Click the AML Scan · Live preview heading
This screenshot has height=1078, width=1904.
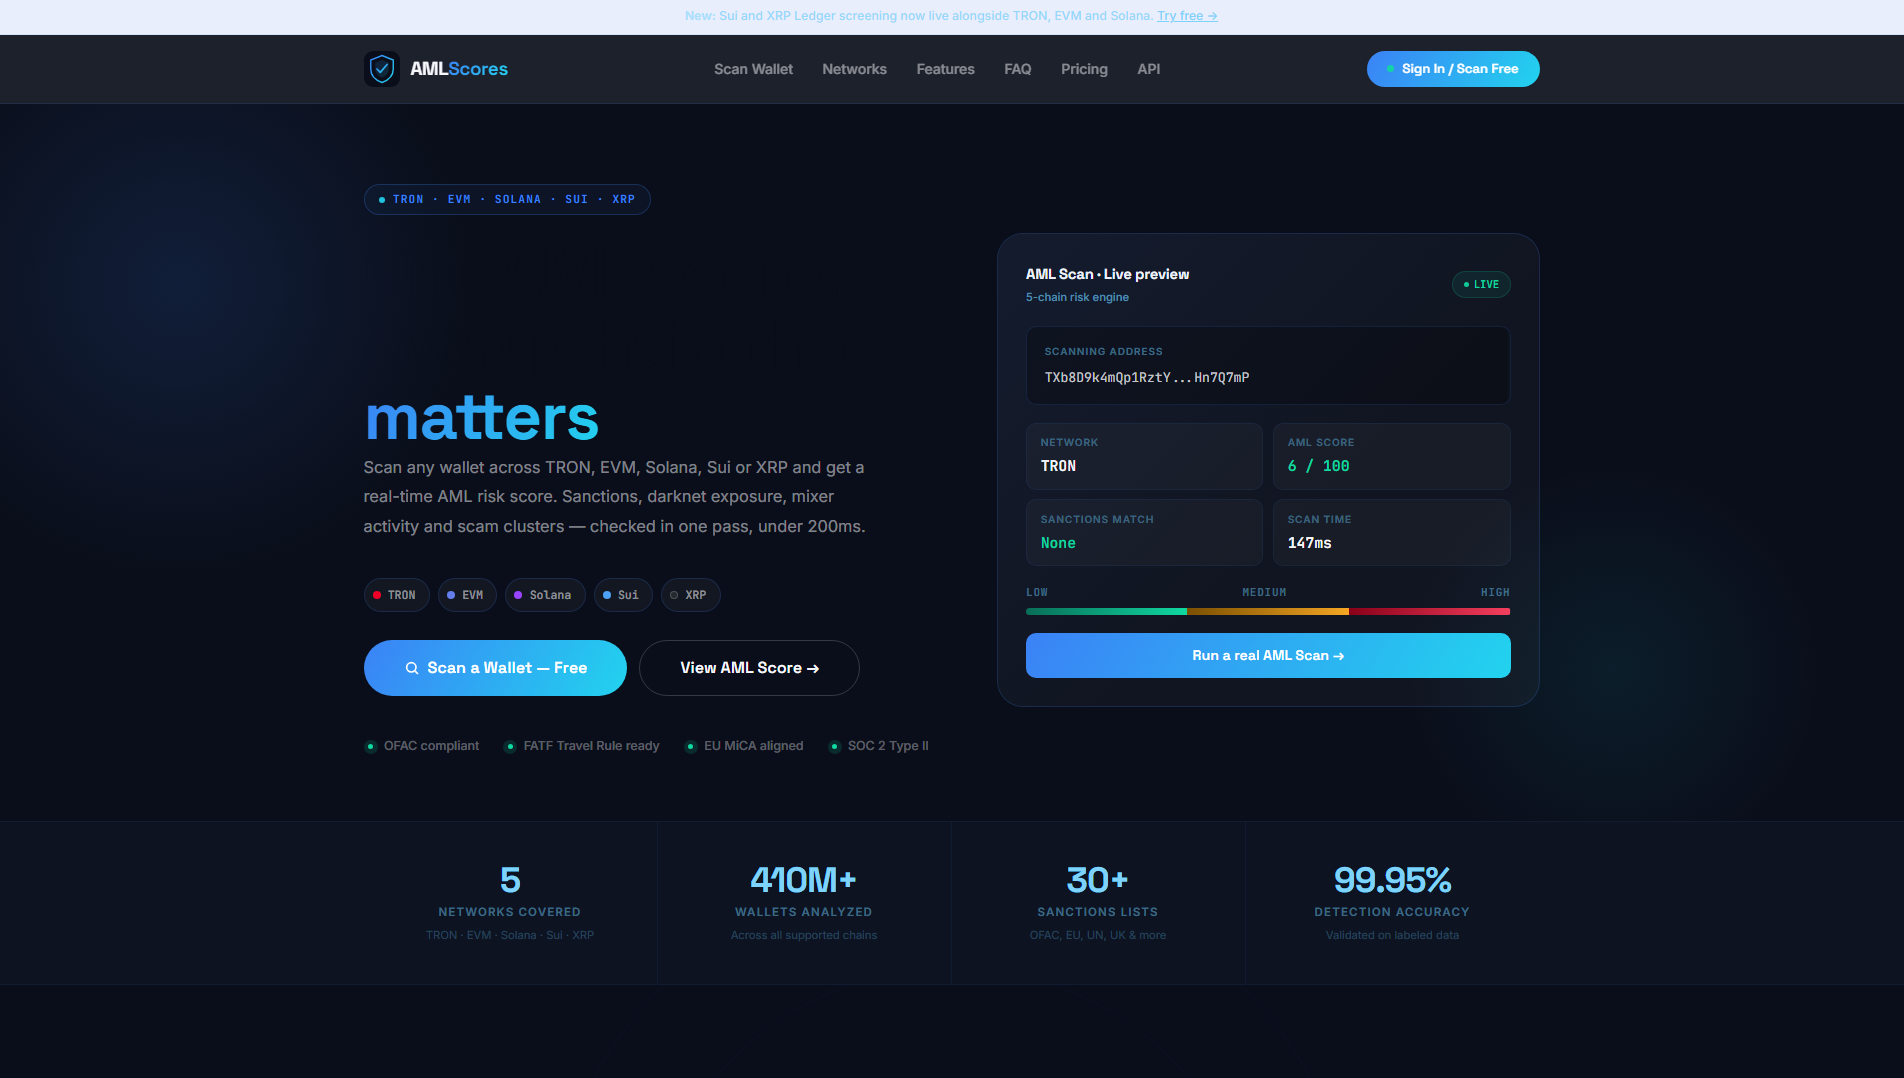tap(1107, 274)
